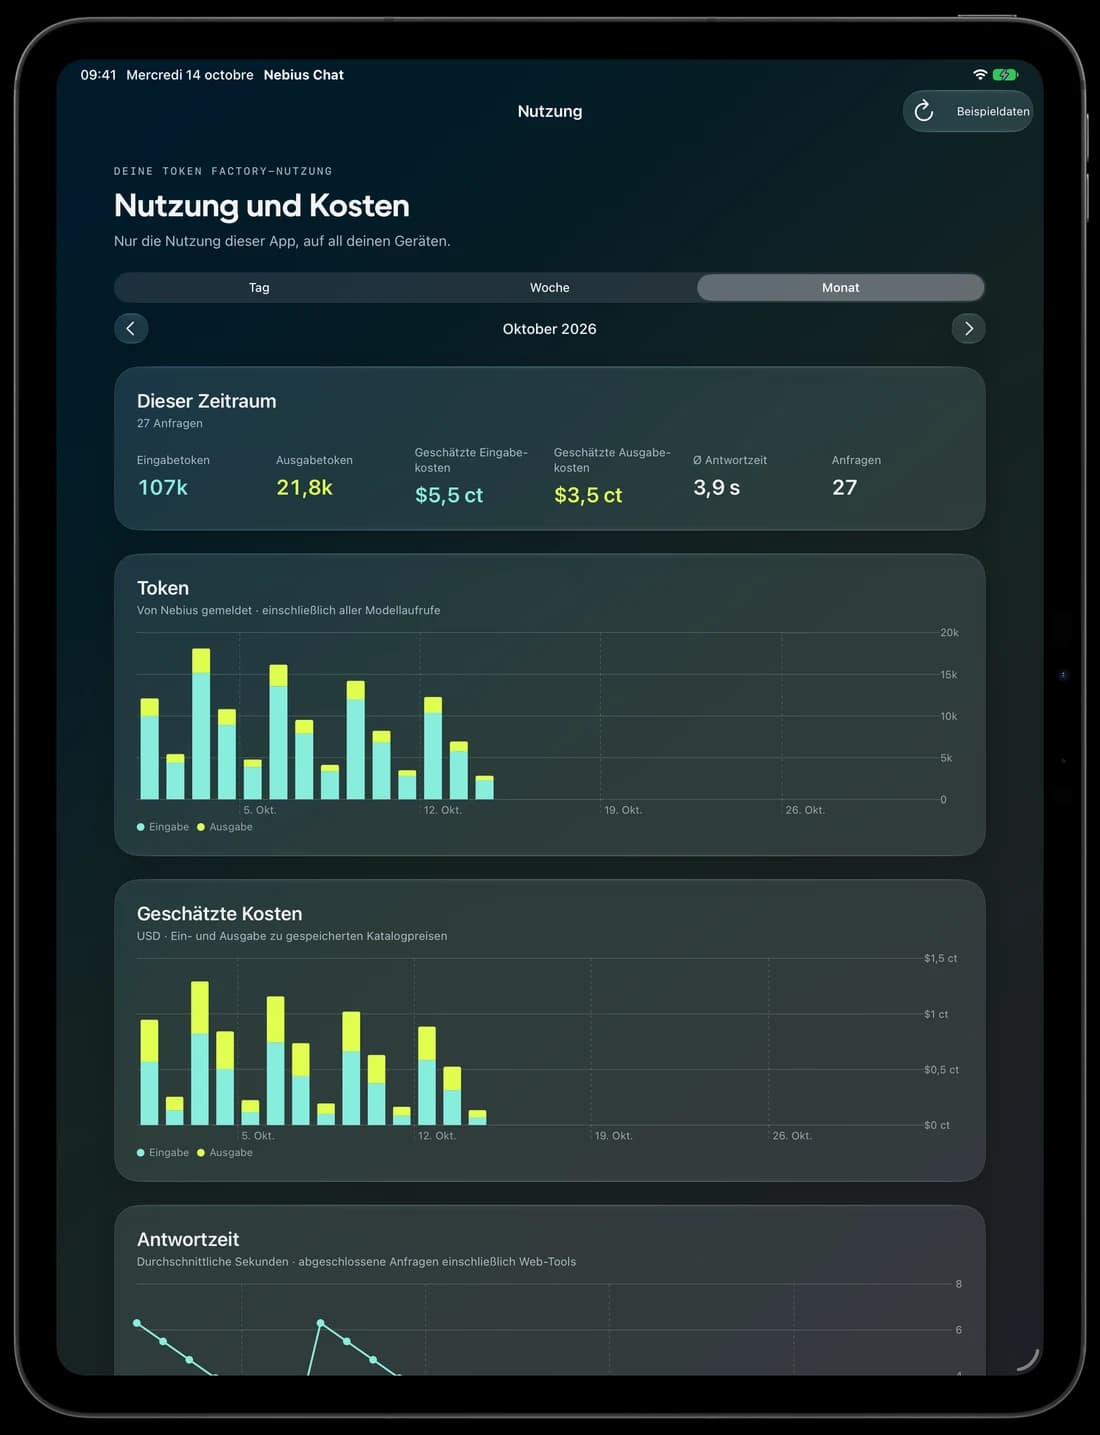This screenshot has width=1100, height=1435.
Task: Select the Monat tab
Action: coord(840,287)
